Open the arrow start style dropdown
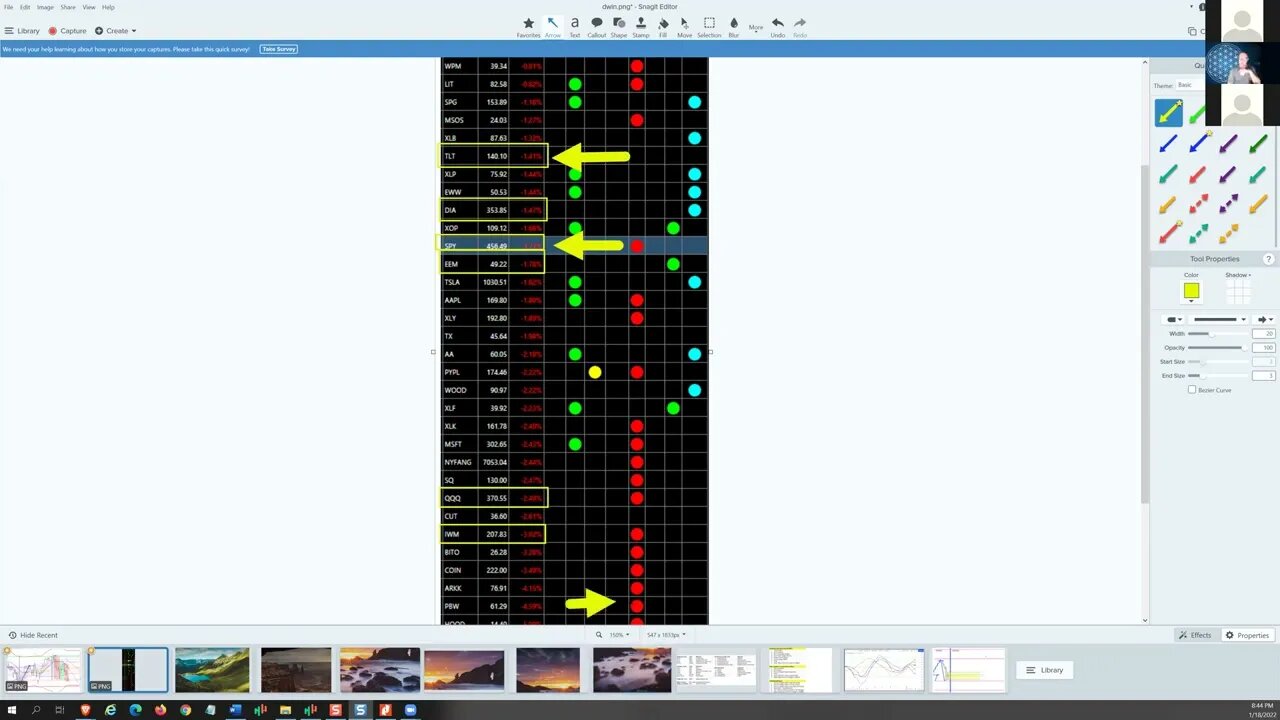The width and height of the screenshot is (1280, 720). 1174,320
